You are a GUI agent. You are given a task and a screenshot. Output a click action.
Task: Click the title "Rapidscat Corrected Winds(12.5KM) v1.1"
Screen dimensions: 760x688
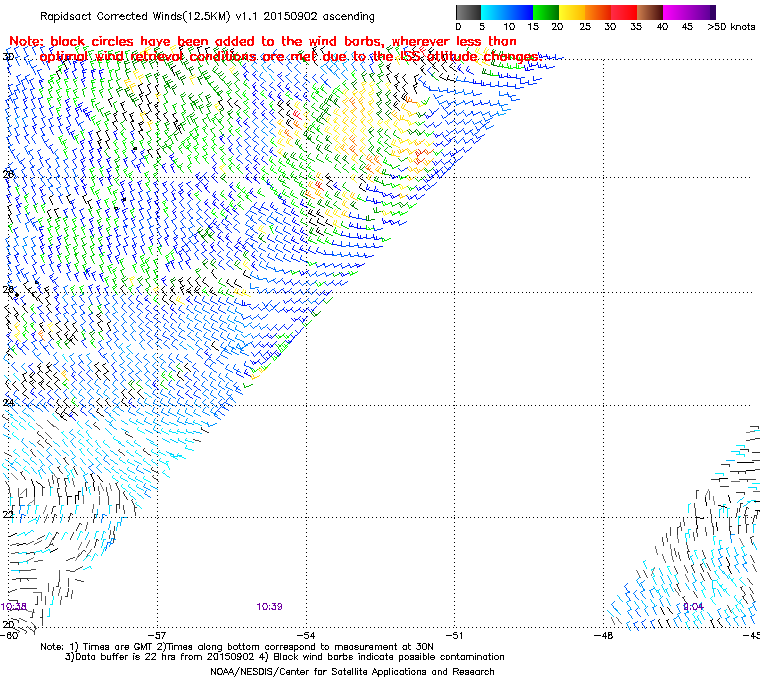click(150, 16)
